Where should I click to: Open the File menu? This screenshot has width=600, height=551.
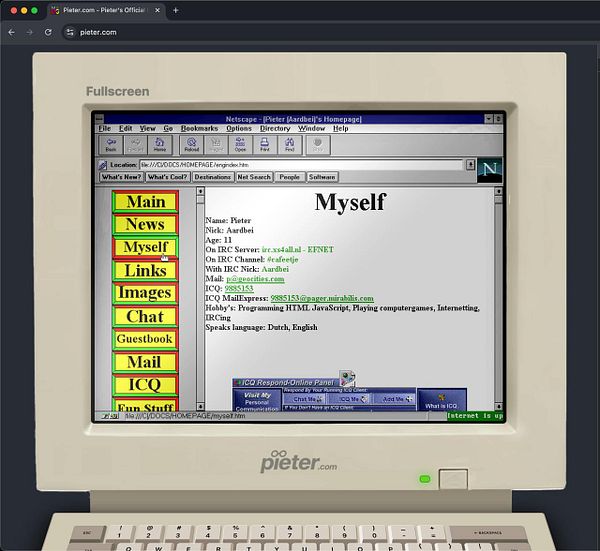(x=104, y=129)
